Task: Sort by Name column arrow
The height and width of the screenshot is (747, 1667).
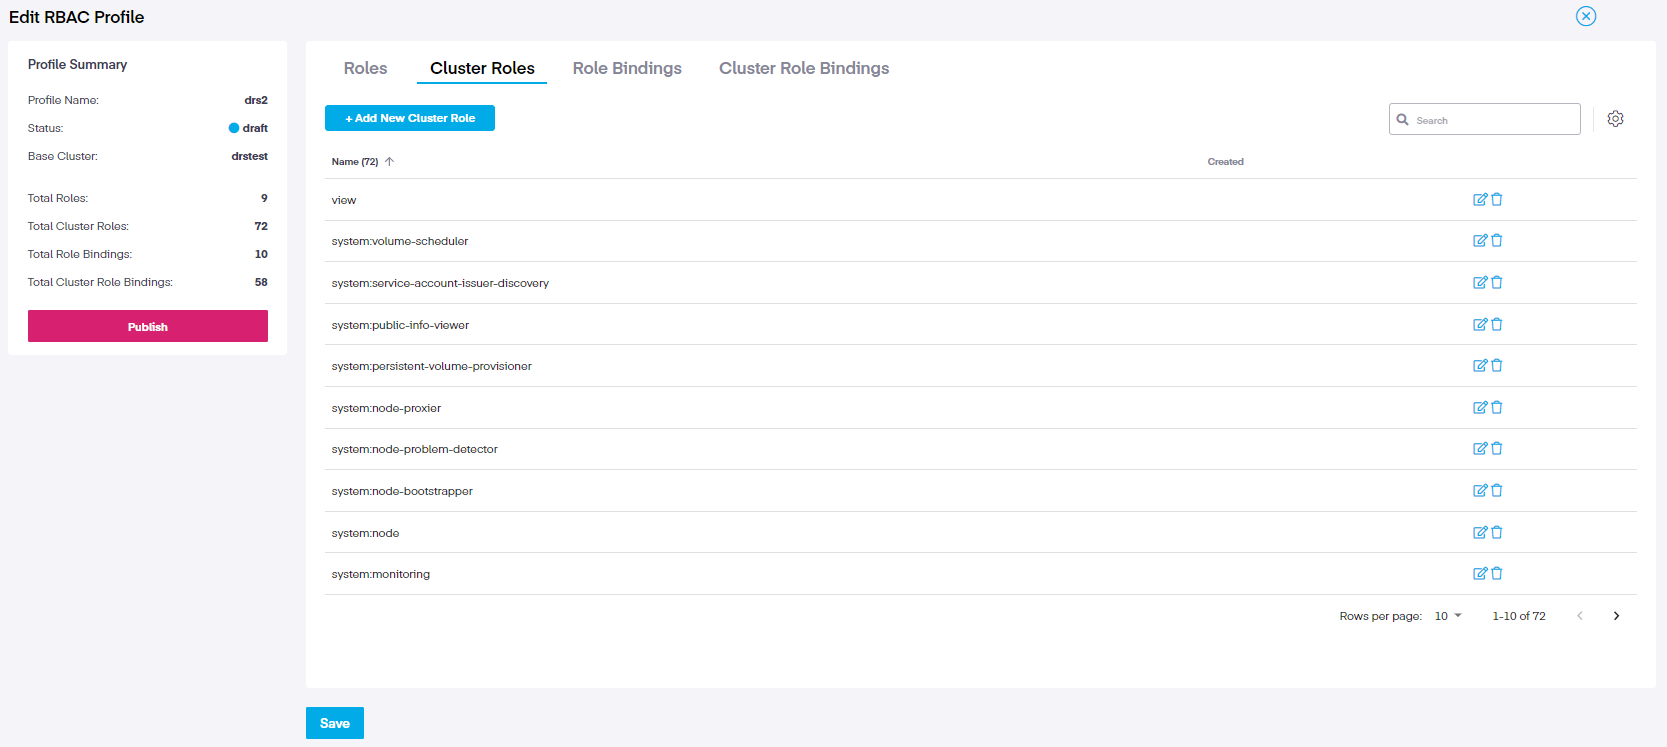Action: [389, 162]
